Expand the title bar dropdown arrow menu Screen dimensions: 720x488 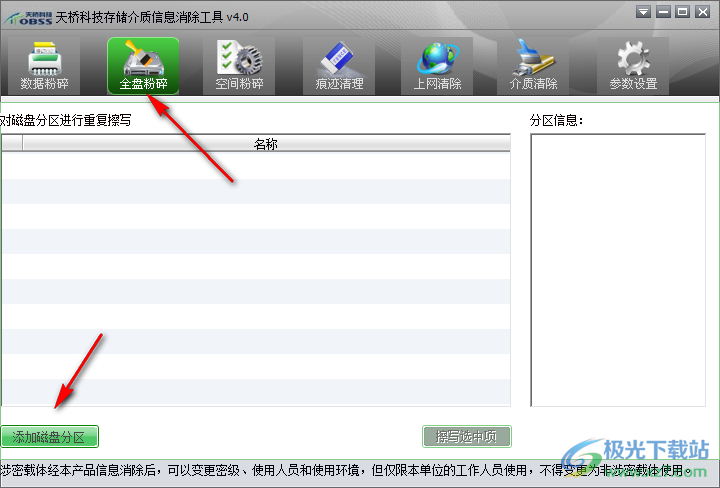coord(645,13)
